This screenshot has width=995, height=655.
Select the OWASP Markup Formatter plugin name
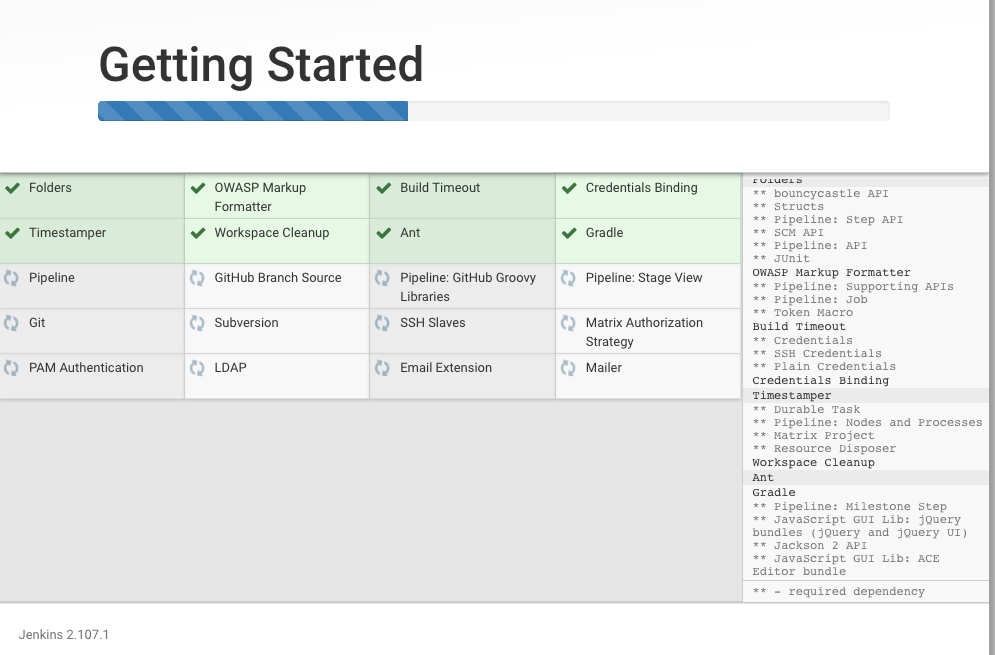coord(260,197)
